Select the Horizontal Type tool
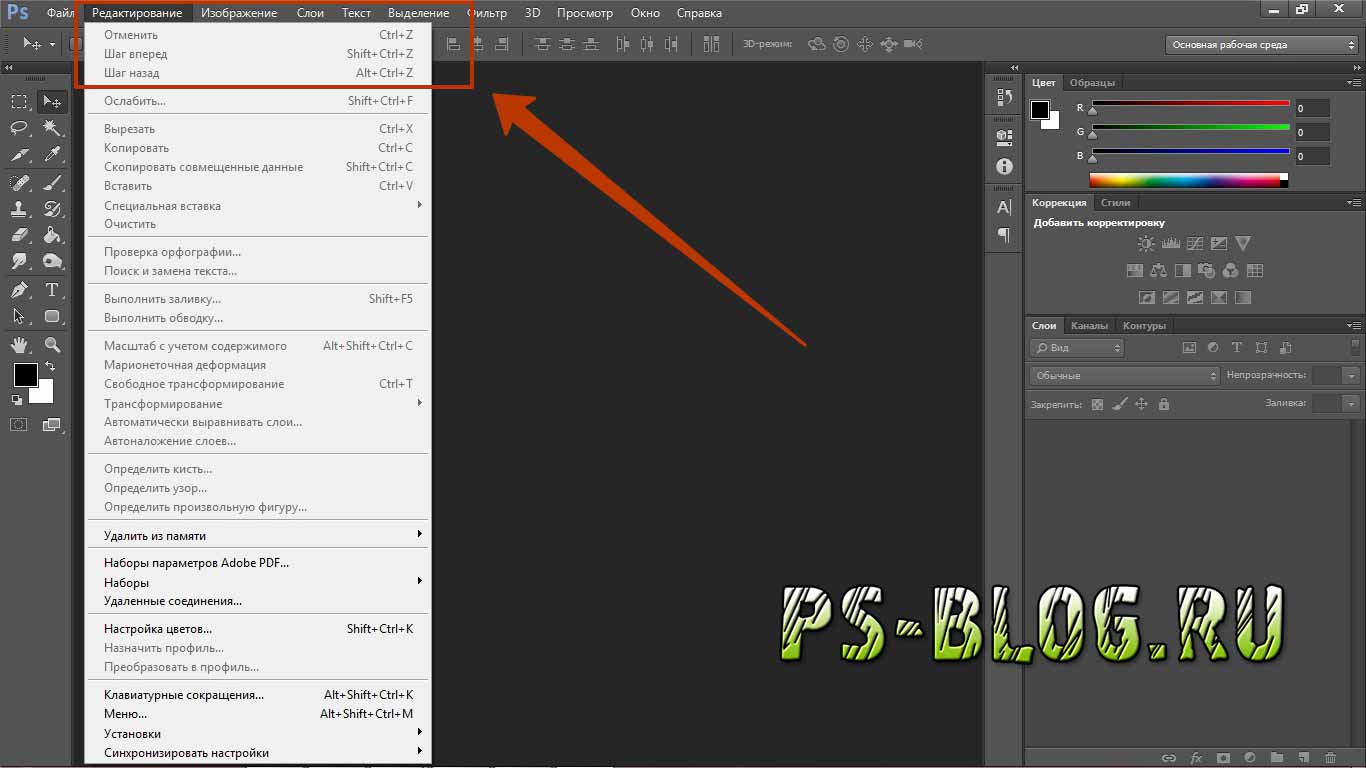1366x768 pixels. pyautogui.click(x=52, y=290)
